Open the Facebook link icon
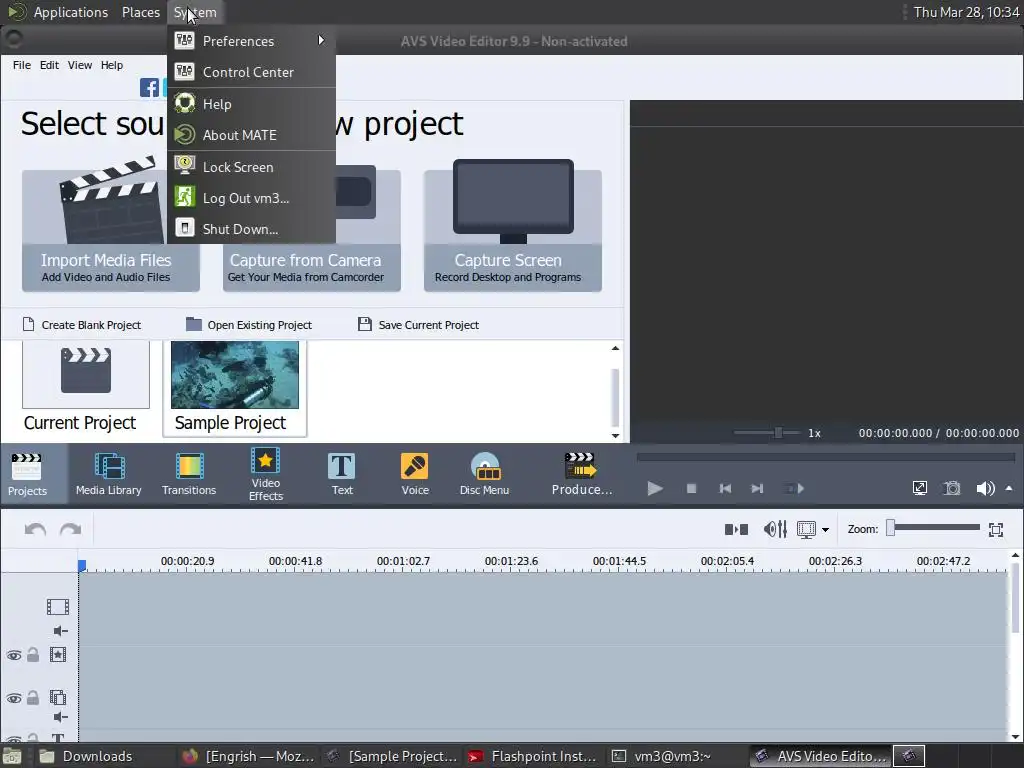1024x768 pixels. pyautogui.click(x=149, y=87)
